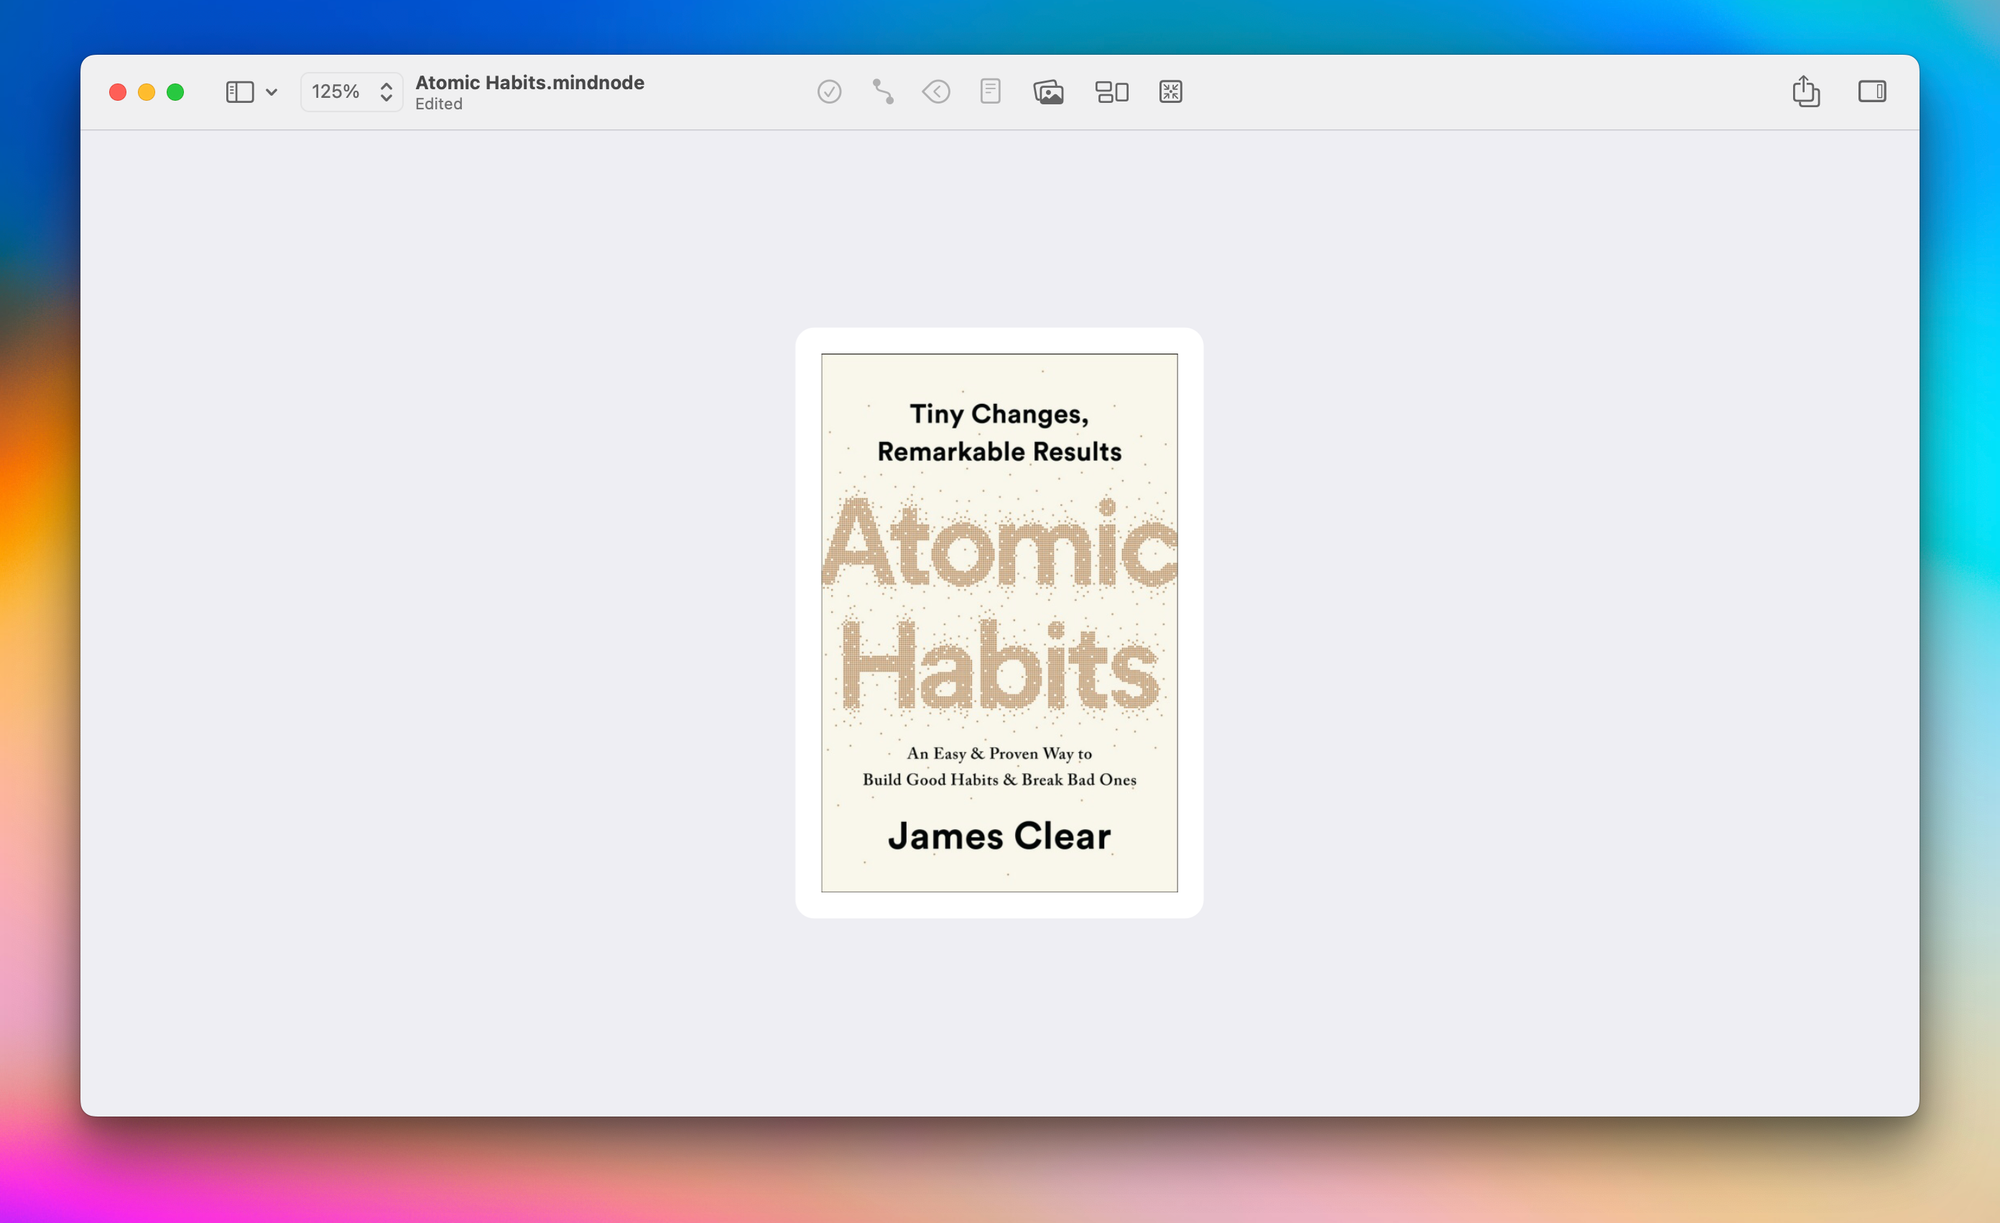Open the sidebar options chevron dropdown

coord(271,92)
